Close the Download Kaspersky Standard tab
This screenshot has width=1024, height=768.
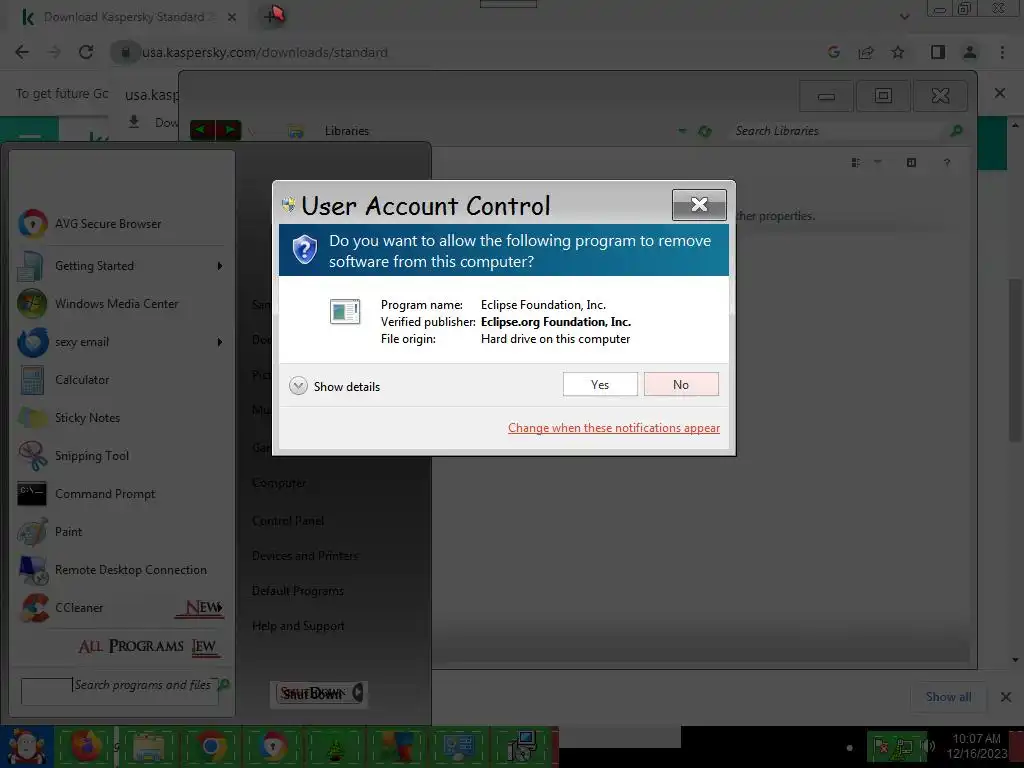point(232,17)
